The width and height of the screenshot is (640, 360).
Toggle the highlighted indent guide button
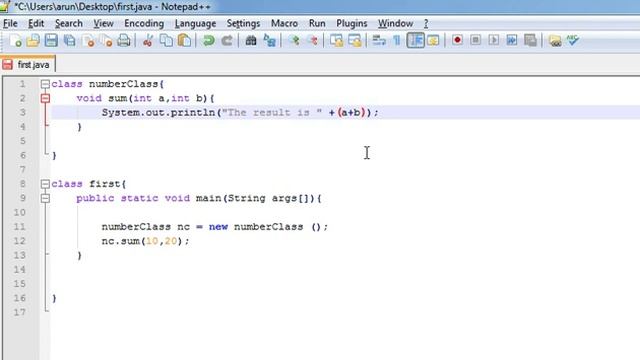[x=416, y=40]
